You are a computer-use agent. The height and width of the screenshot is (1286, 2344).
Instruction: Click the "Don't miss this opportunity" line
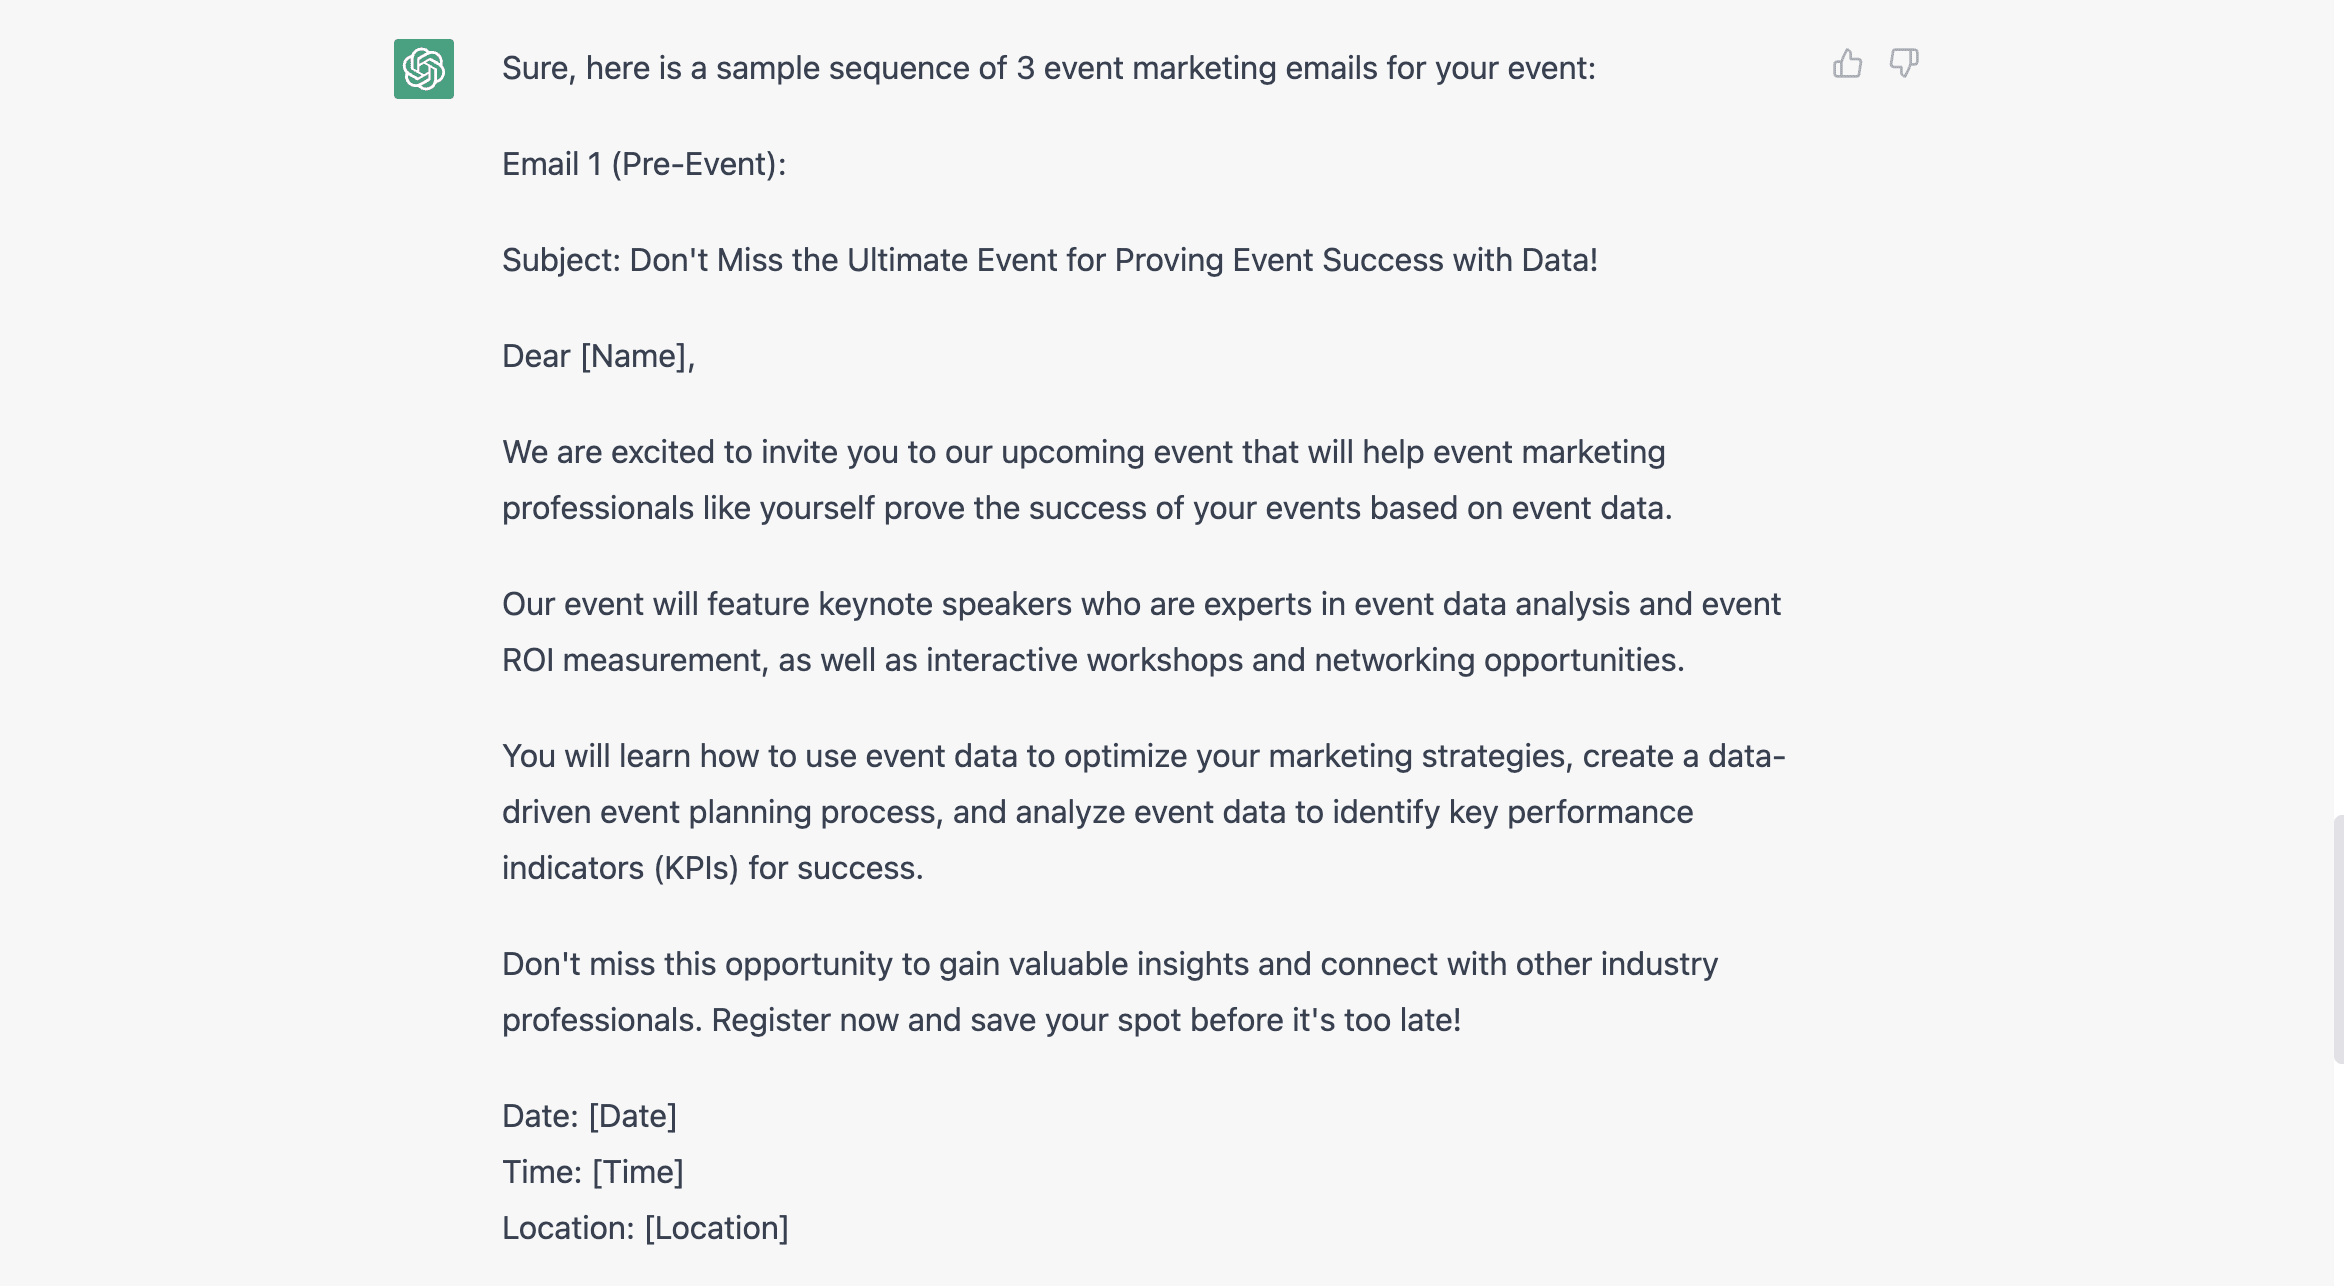[x=1109, y=964]
